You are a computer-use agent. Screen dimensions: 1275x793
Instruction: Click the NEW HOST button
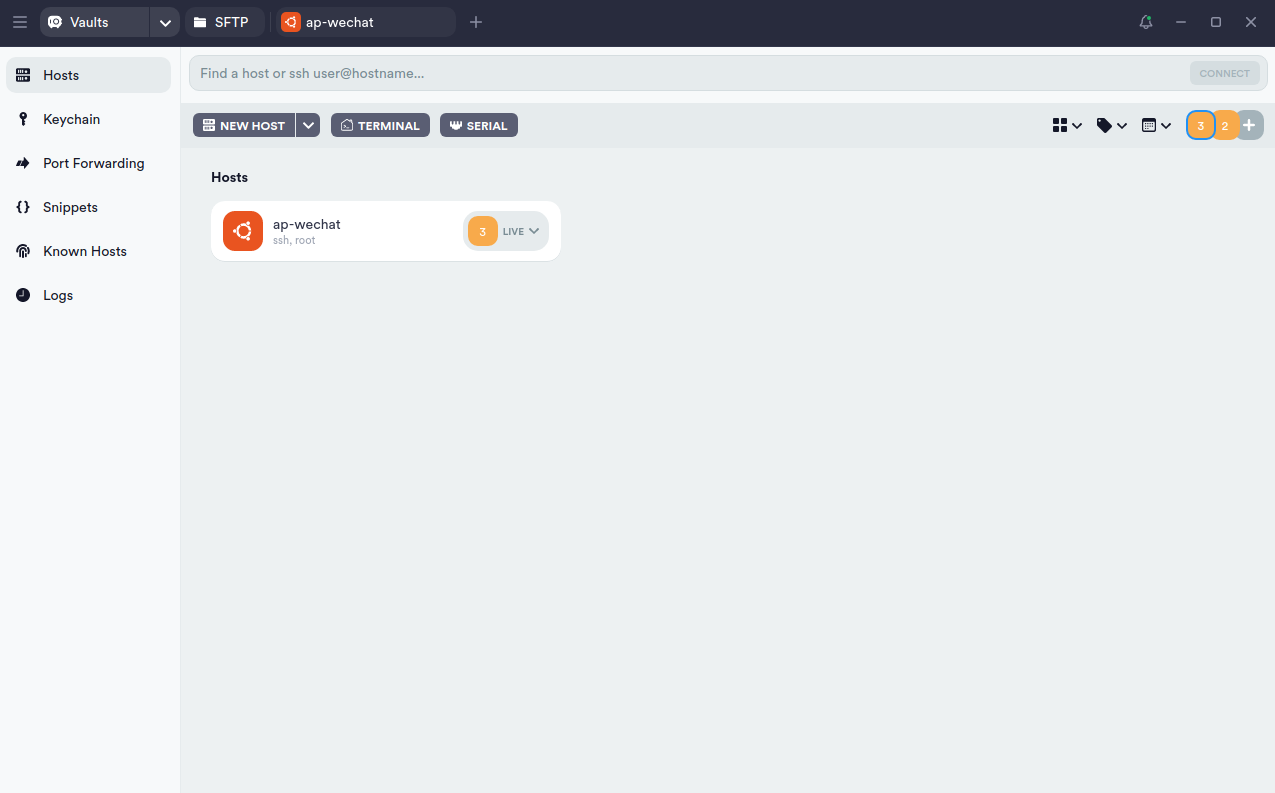tap(244, 125)
